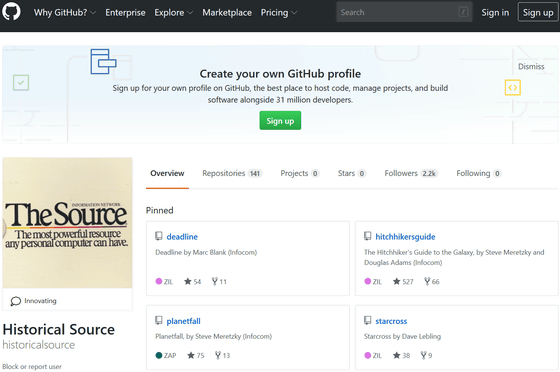Click the yellow code brackets icon in the banner
Image resolution: width=560 pixels, height=372 pixels.
coord(512,87)
